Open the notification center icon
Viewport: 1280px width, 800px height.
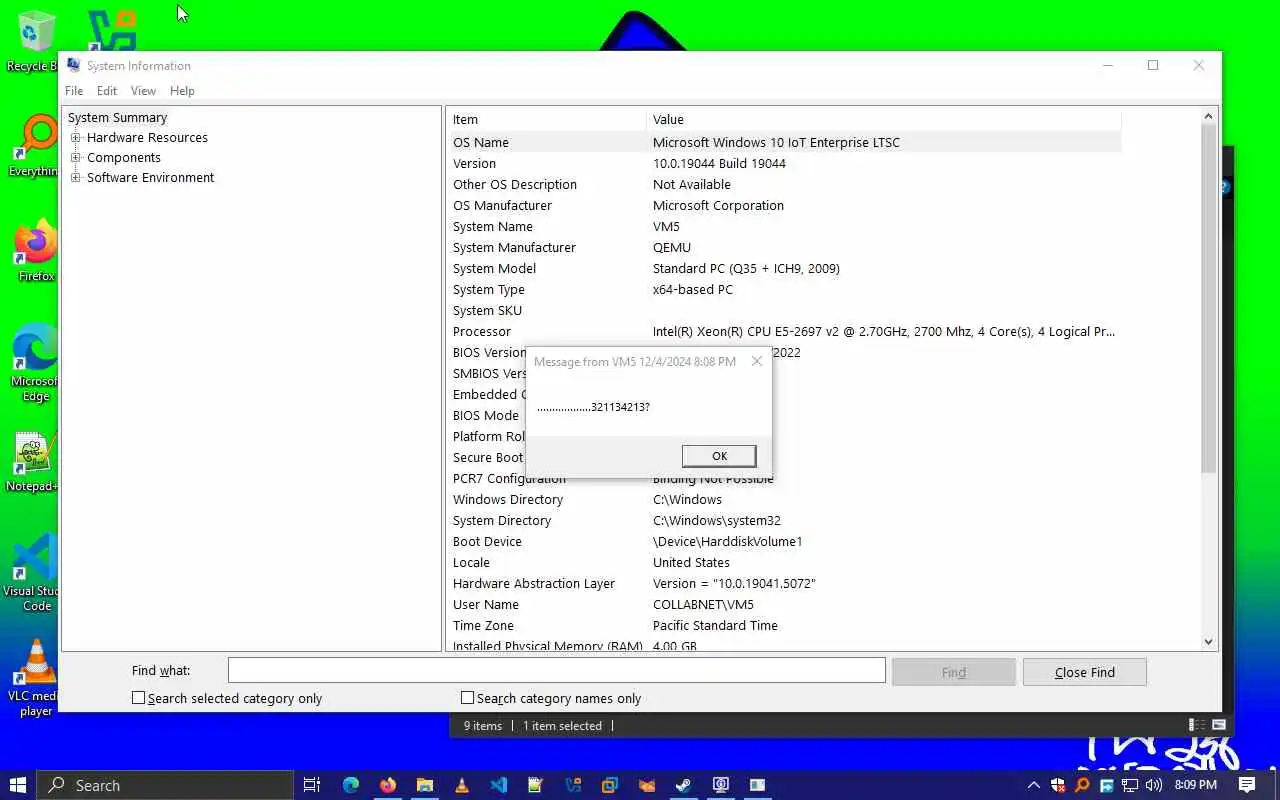[1247, 785]
